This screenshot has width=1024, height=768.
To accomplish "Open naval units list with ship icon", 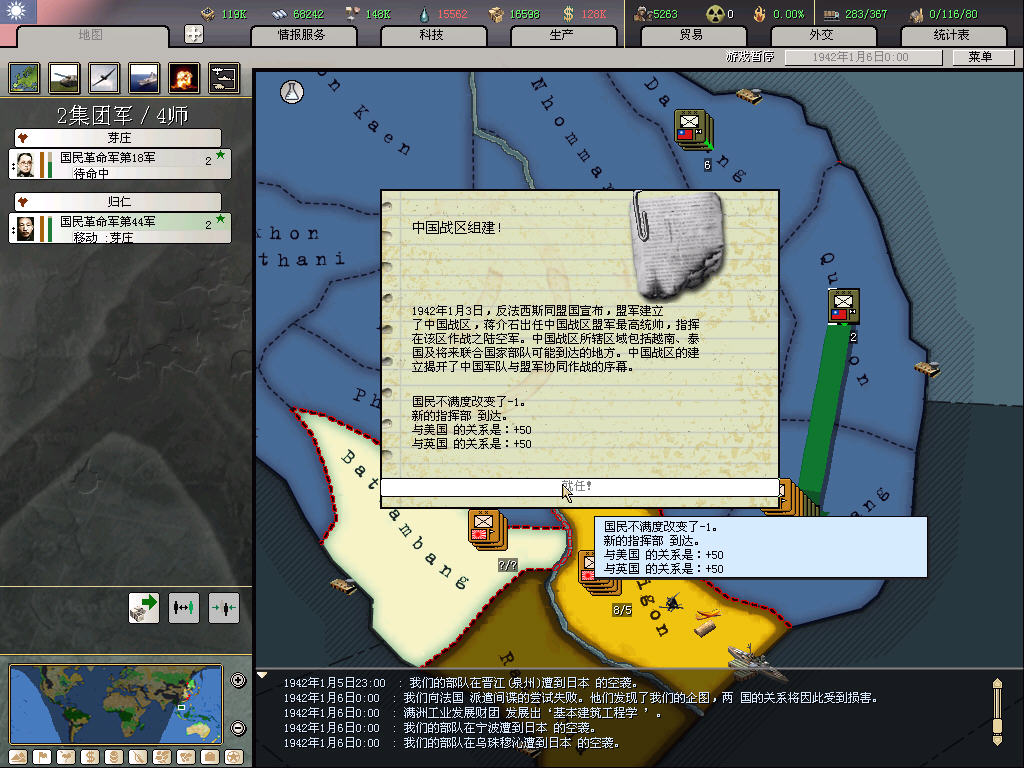I will [x=144, y=78].
